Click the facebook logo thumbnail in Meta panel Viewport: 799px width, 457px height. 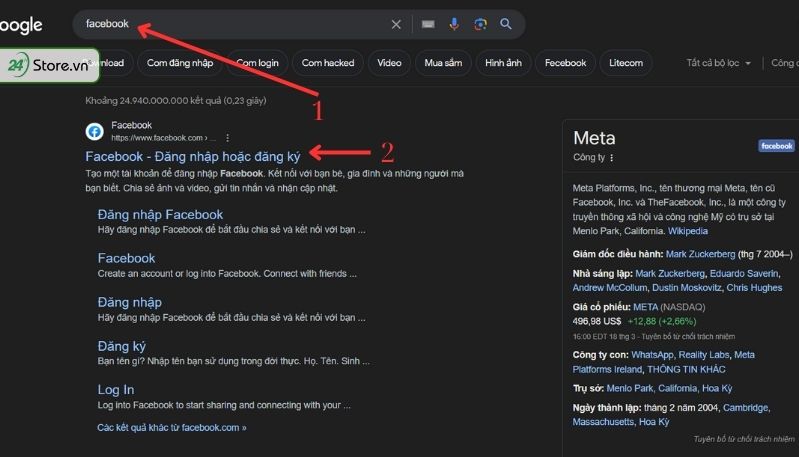point(776,146)
